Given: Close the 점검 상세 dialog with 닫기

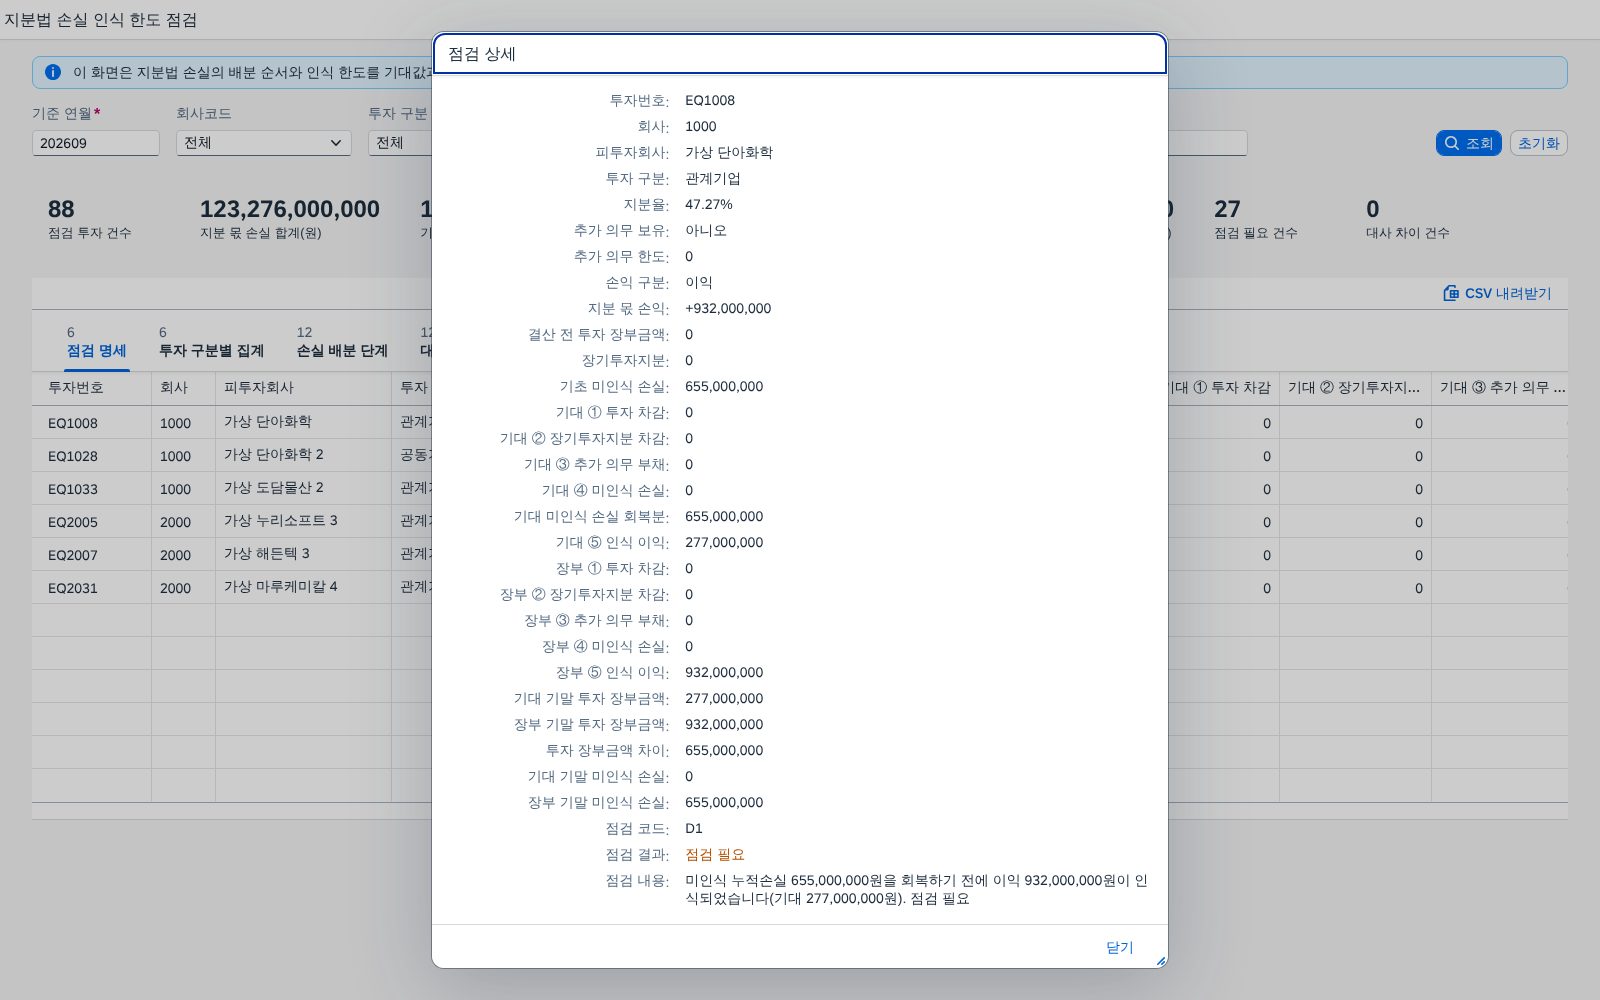Looking at the screenshot, I should (x=1119, y=947).
